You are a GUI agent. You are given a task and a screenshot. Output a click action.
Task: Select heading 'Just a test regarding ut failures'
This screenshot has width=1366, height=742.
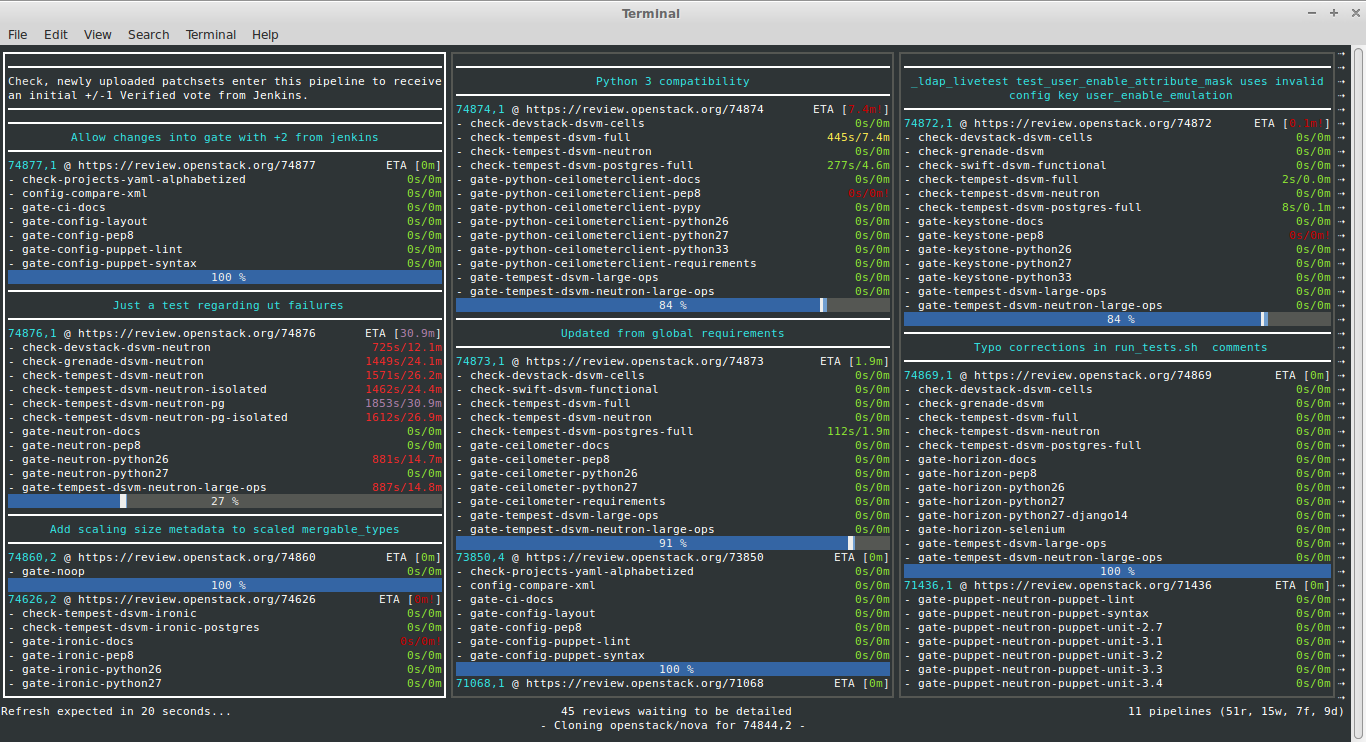pos(228,305)
